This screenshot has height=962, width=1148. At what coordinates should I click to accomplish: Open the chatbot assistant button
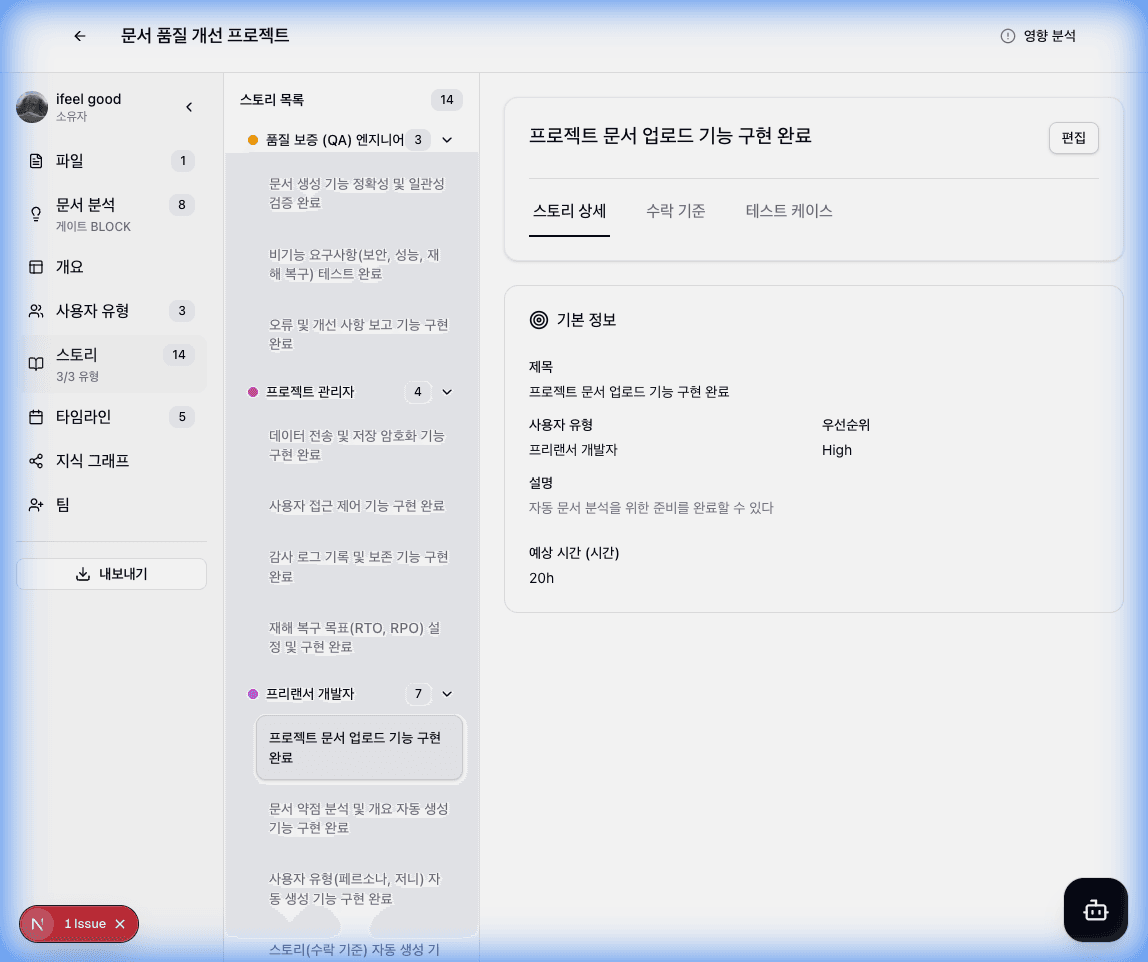click(x=1095, y=910)
